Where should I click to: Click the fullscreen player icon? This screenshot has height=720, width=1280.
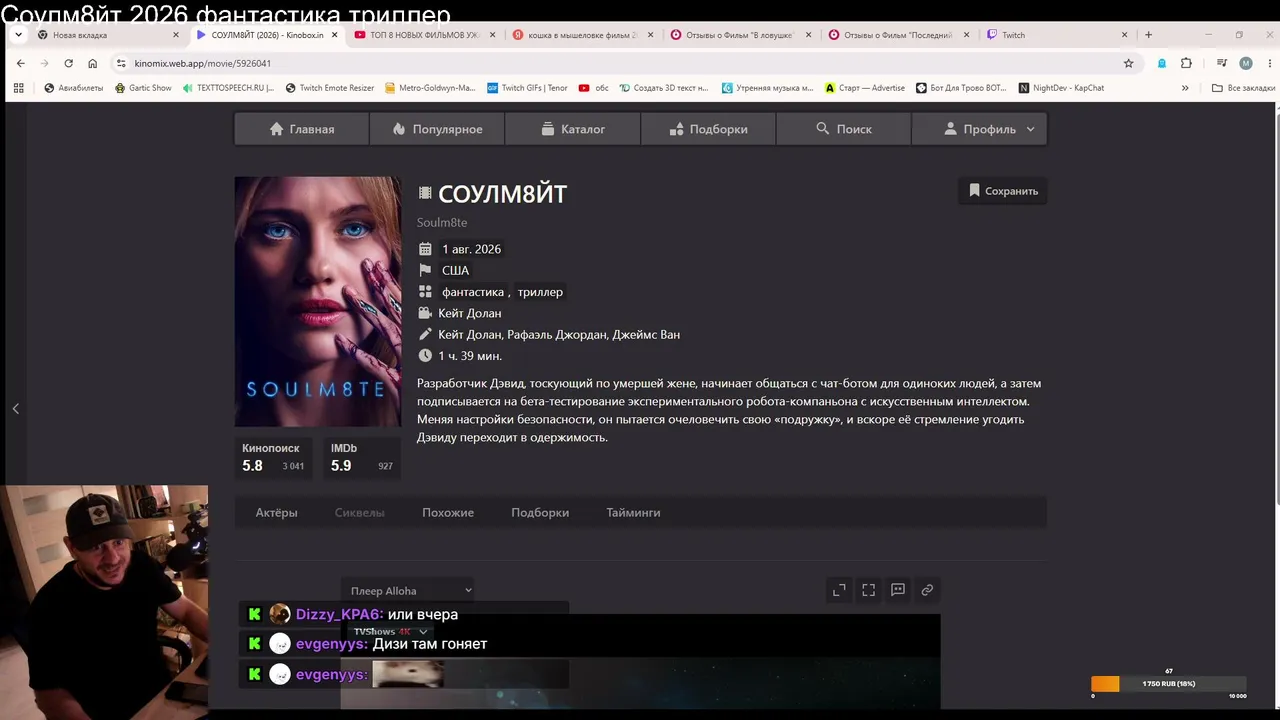868,590
